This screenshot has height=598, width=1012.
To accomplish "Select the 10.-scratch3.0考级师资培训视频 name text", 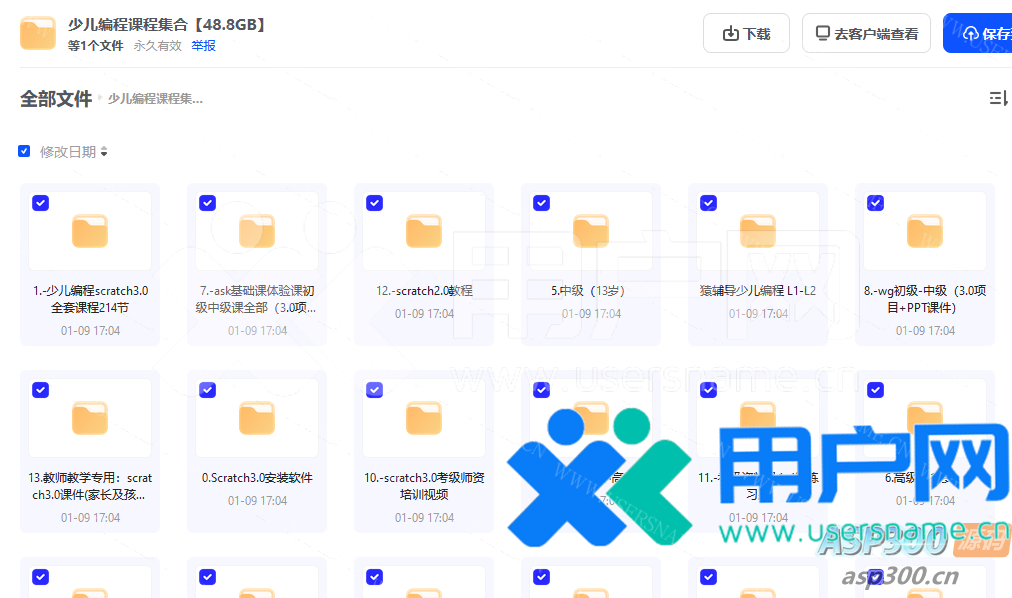I will click(424, 486).
